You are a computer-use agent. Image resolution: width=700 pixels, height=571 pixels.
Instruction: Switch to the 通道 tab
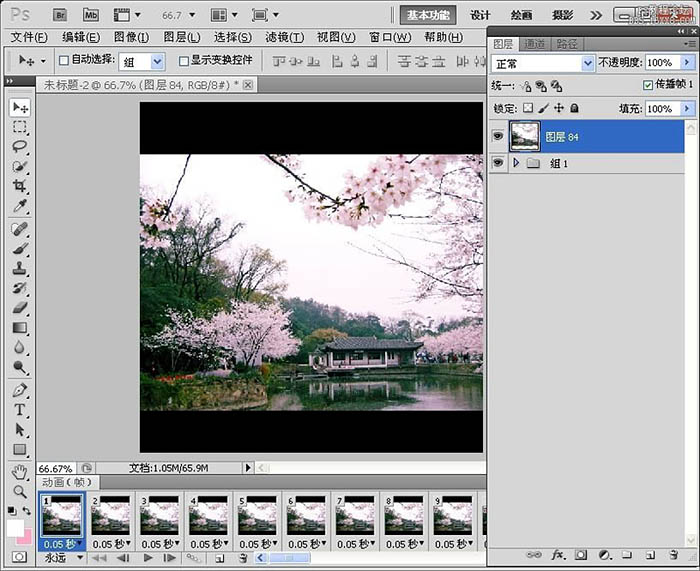click(535, 44)
